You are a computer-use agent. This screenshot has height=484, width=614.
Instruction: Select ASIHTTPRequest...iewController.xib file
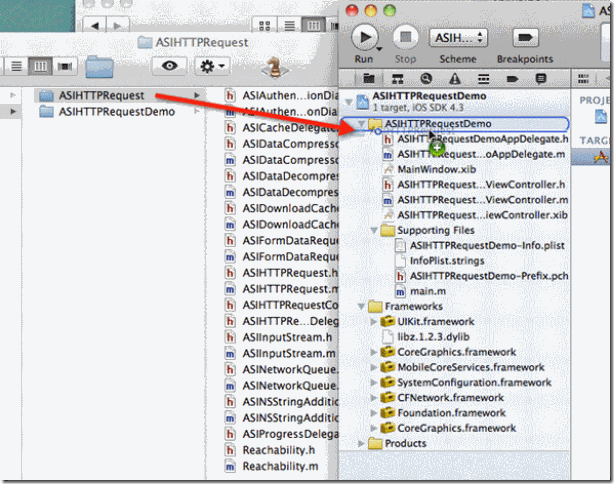click(482, 215)
